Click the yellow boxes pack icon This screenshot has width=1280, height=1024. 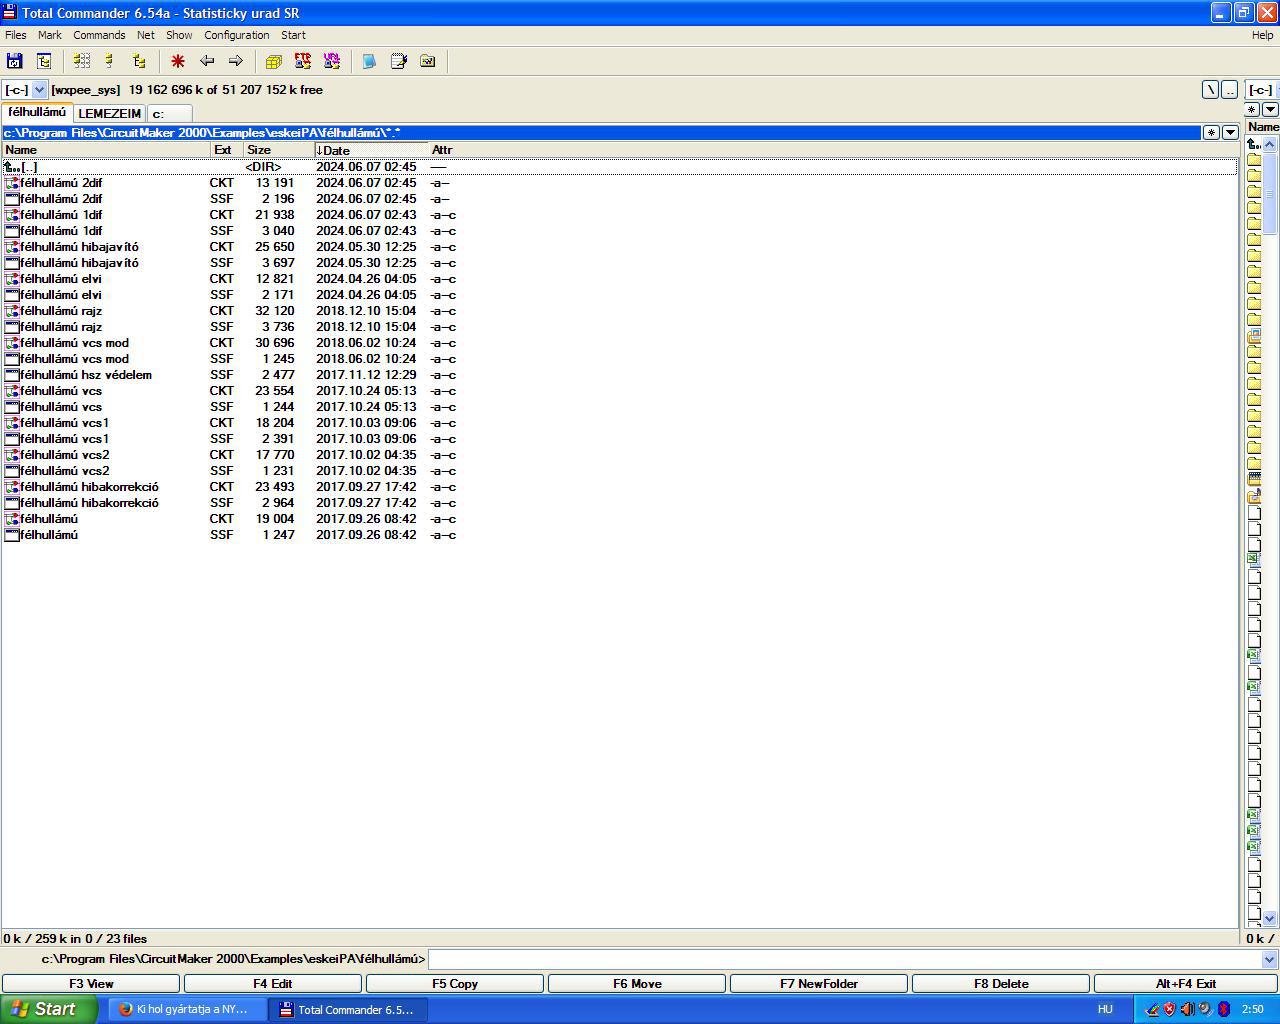point(274,61)
